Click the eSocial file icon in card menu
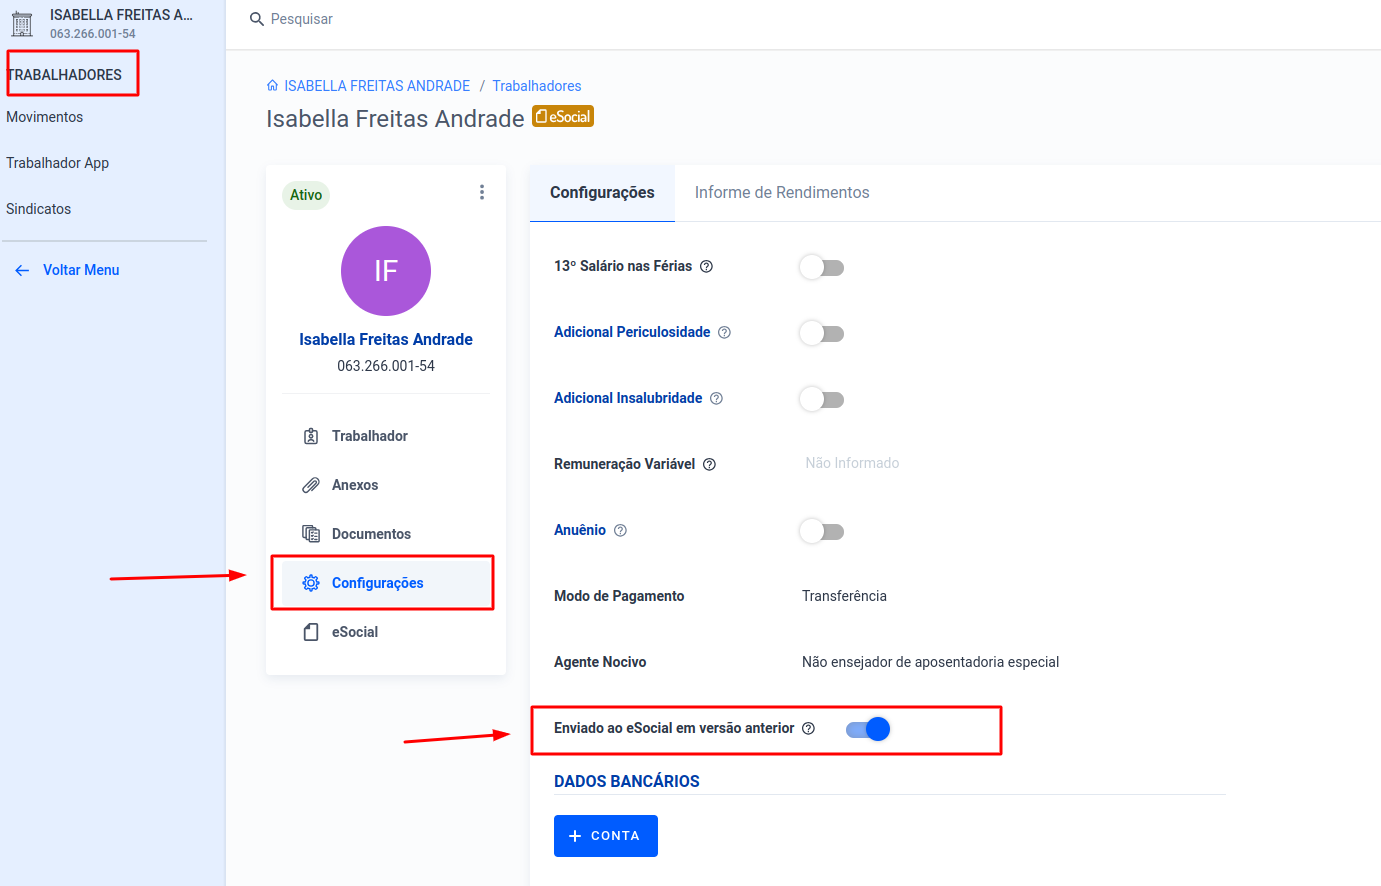 point(311,632)
